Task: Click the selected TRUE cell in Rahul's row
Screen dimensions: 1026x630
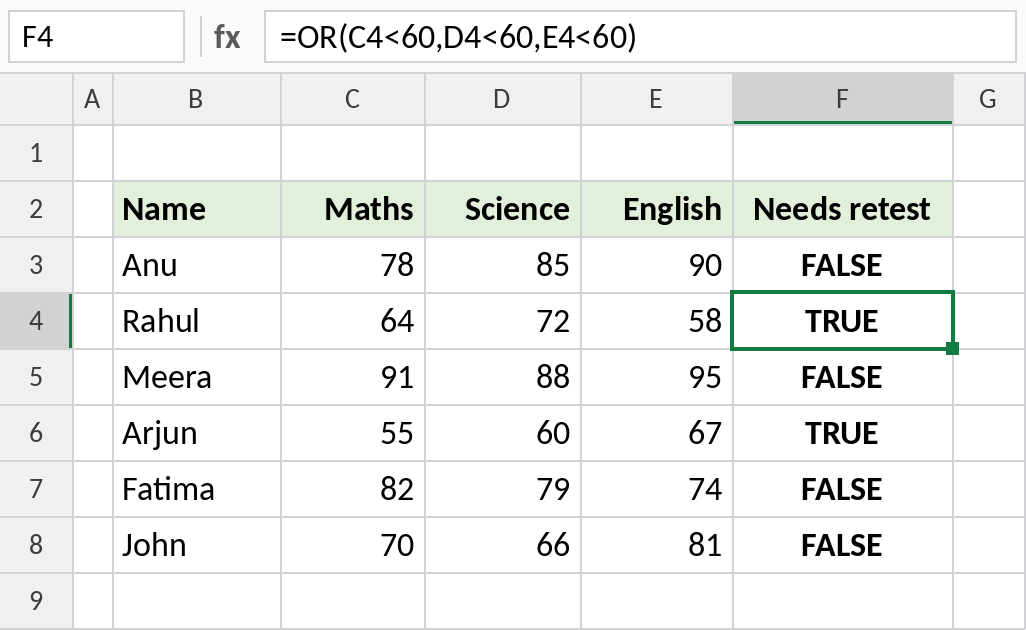Action: coord(843,321)
